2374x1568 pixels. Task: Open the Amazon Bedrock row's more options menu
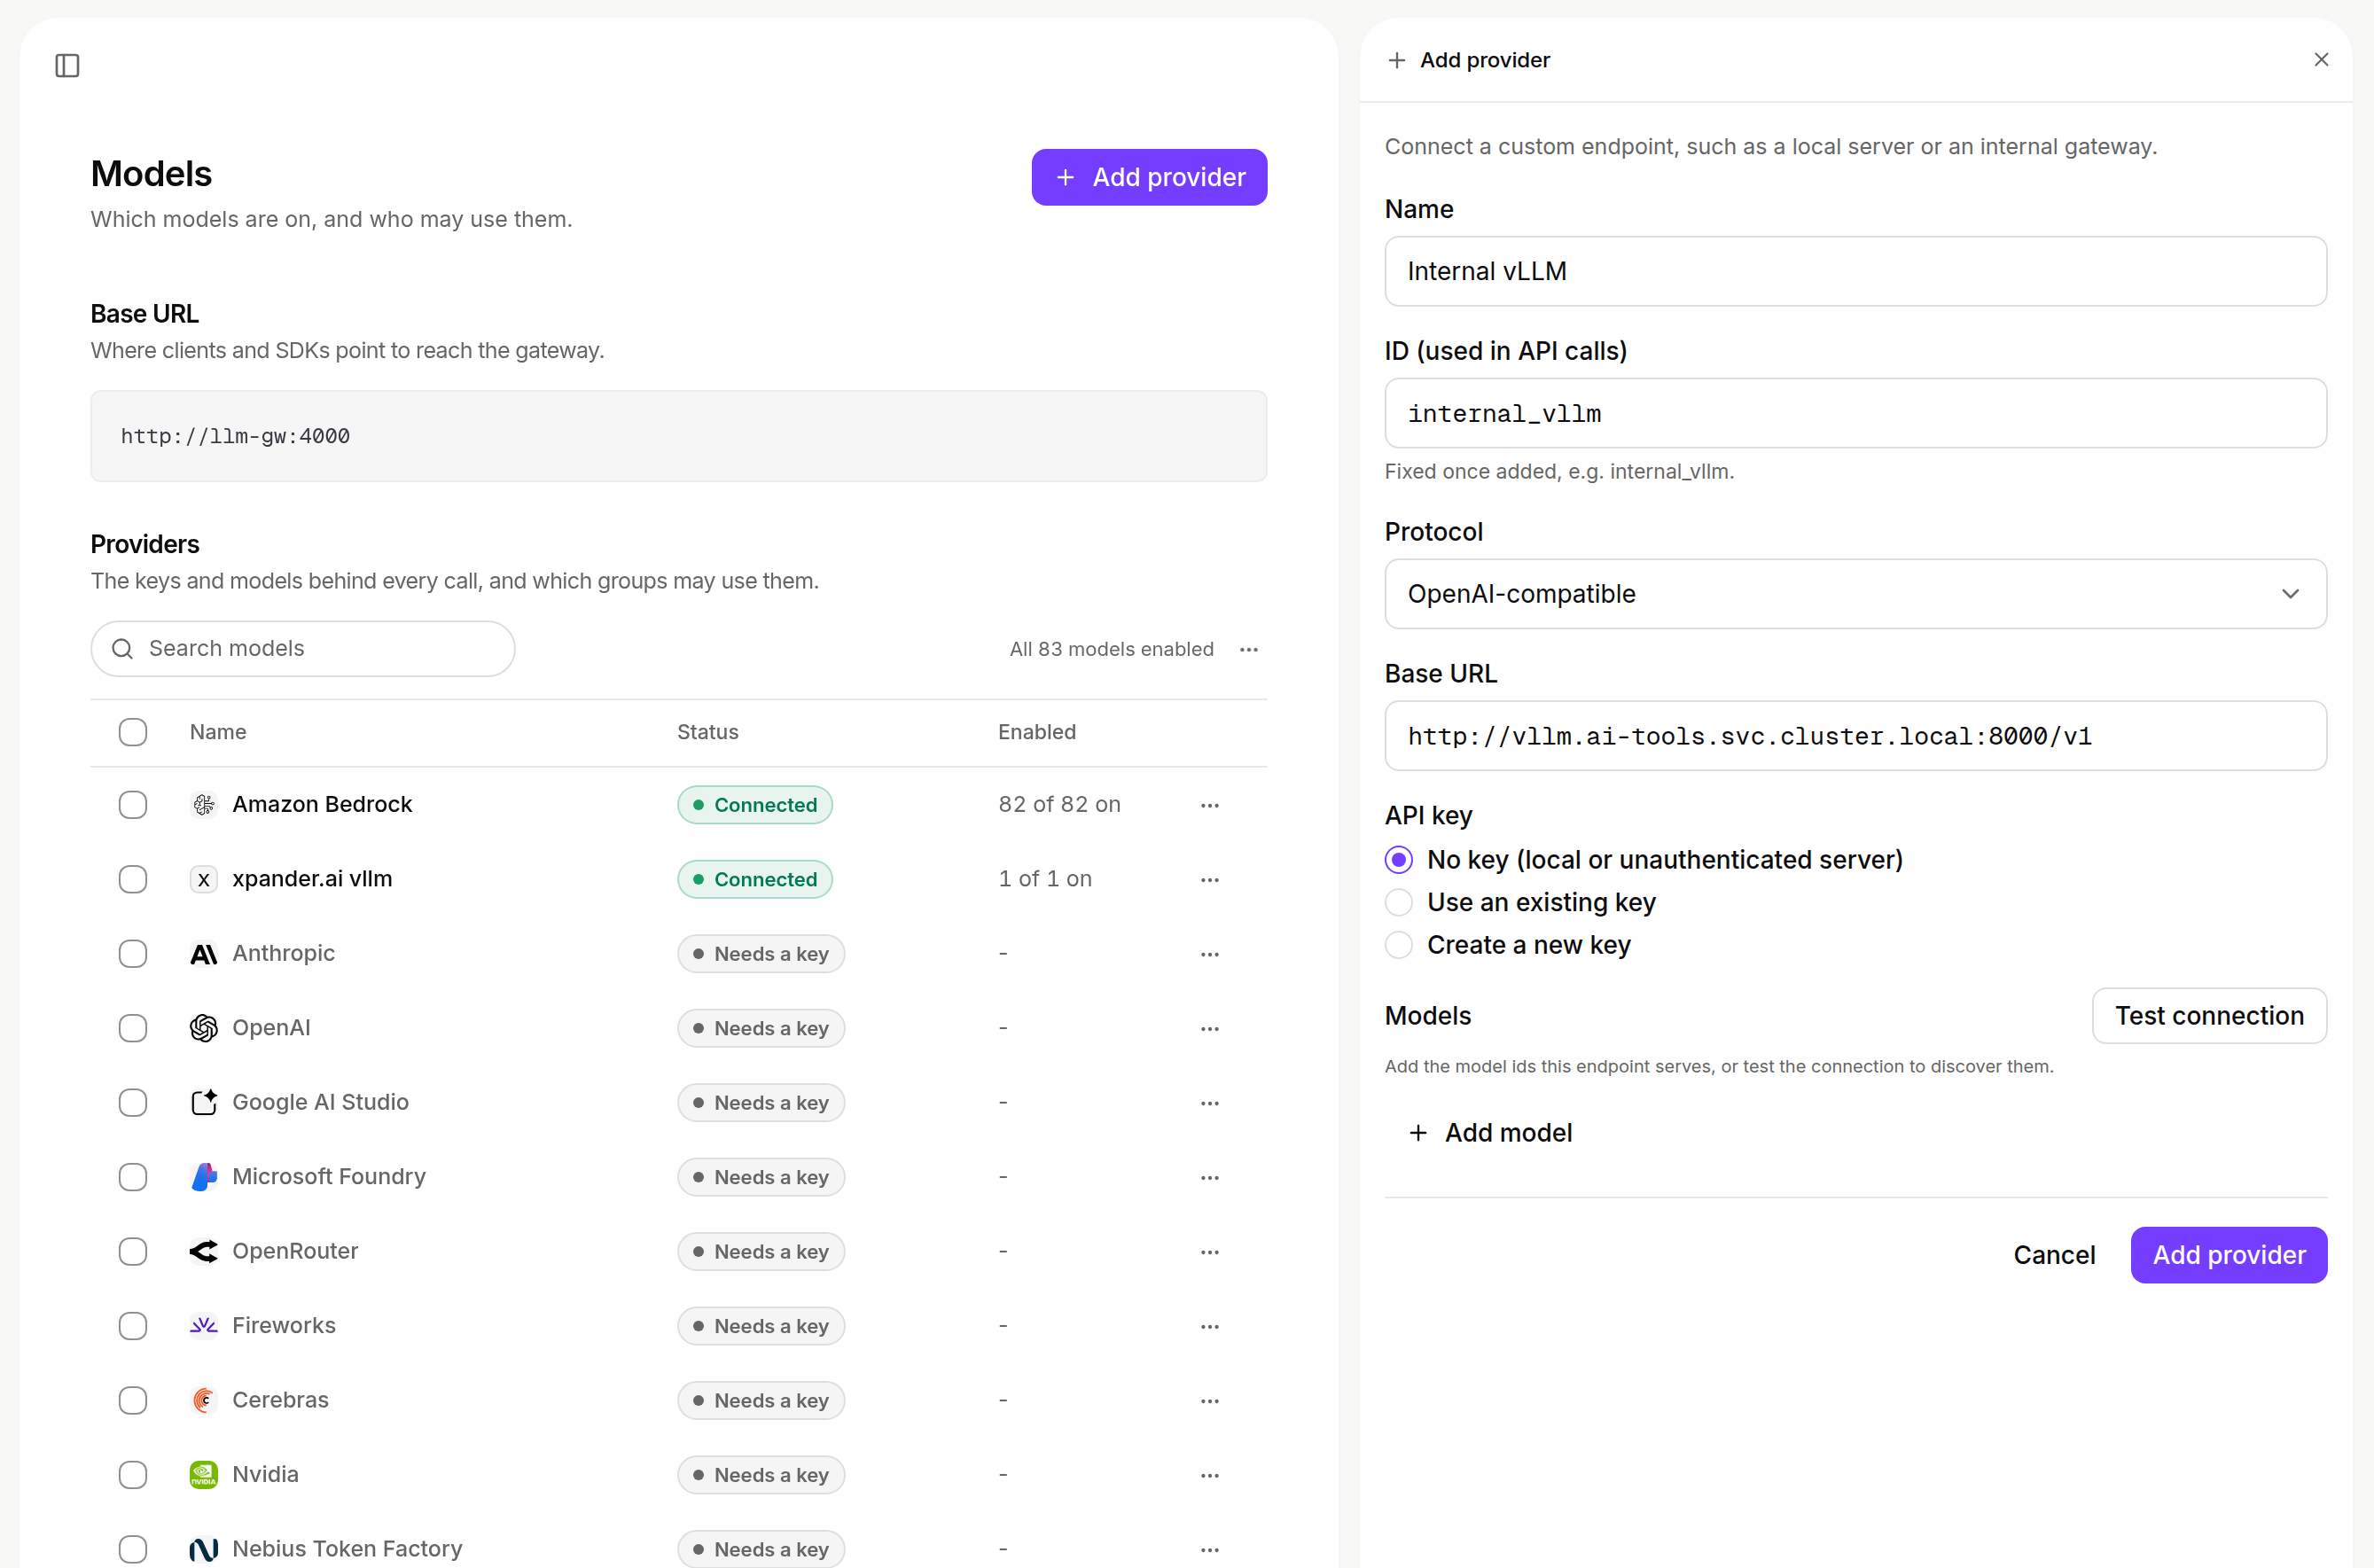[1210, 805]
